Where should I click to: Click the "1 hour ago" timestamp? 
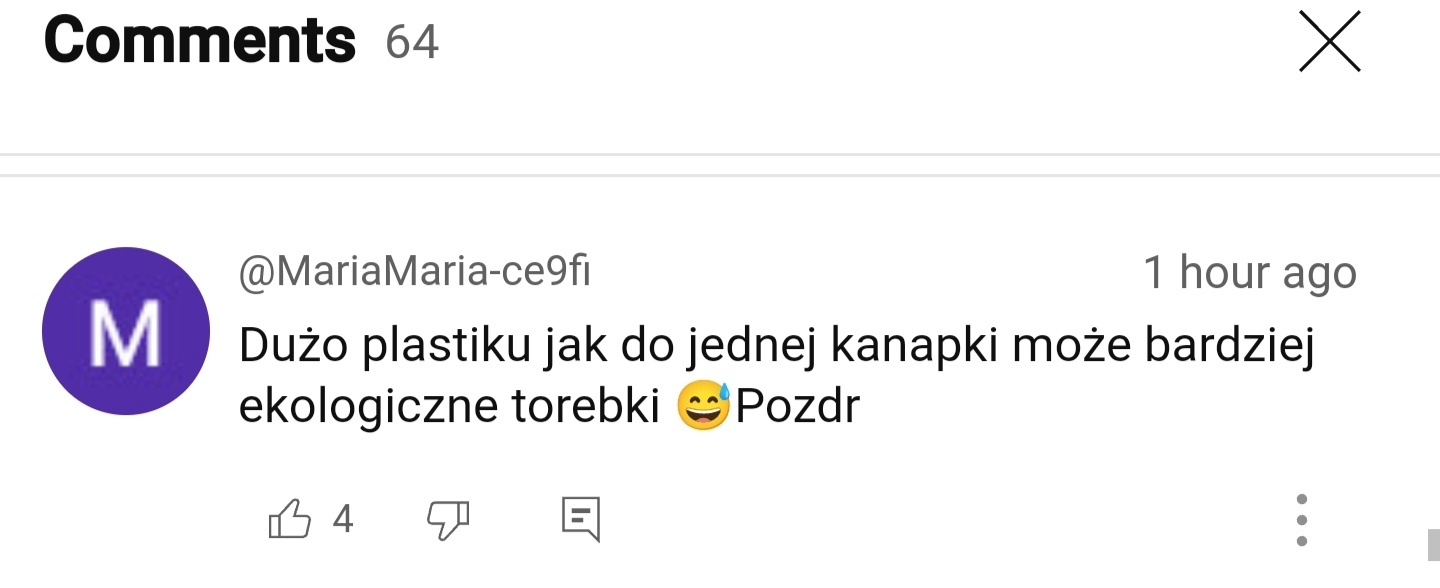1249,273
